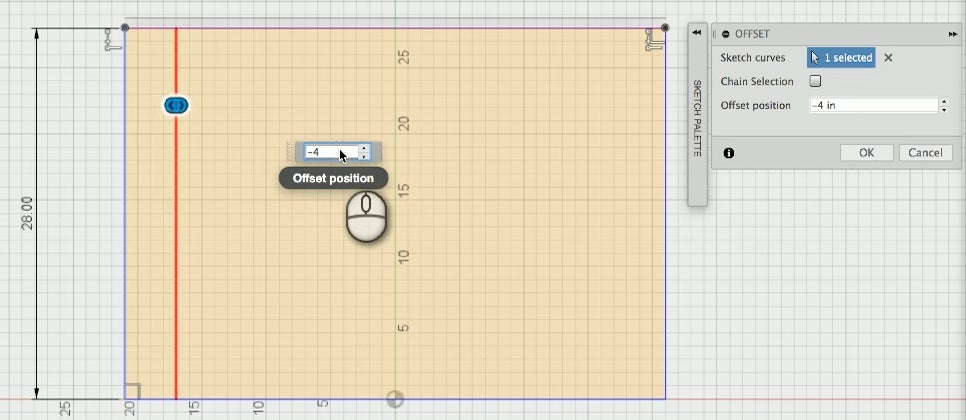Image resolution: width=966 pixels, height=420 pixels.
Task: Increase in-canvas offset value with up arrow
Action: (365, 148)
